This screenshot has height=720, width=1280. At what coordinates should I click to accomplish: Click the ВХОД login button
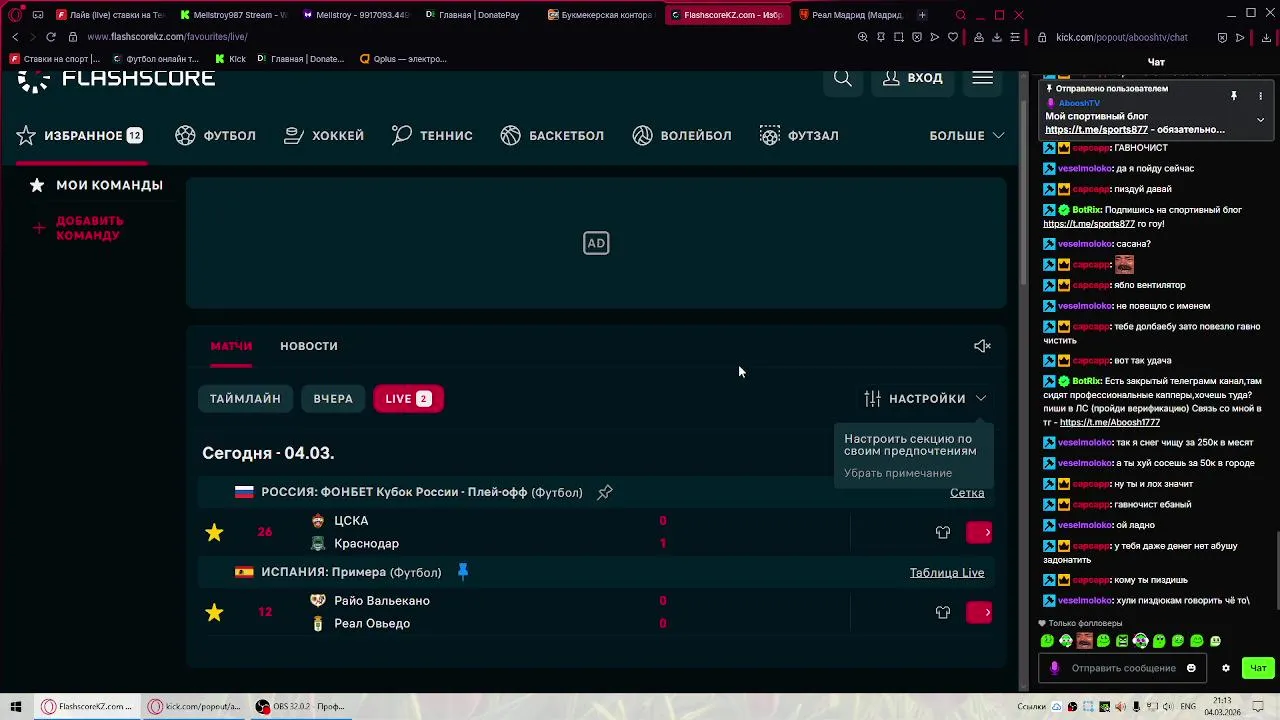tap(913, 78)
